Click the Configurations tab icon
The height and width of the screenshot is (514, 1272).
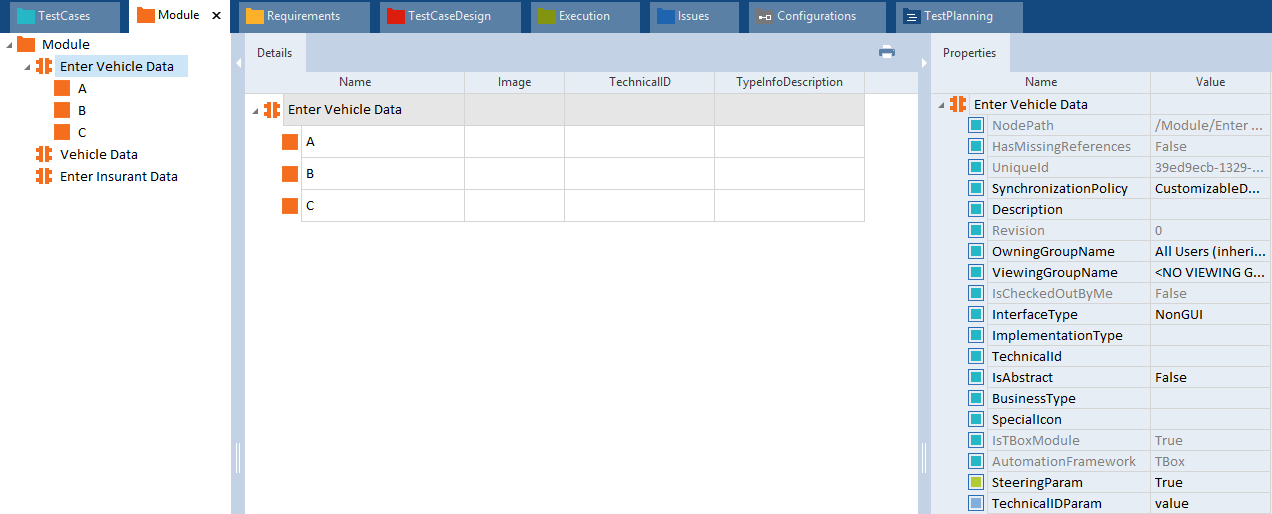click(x=765, y=17)
